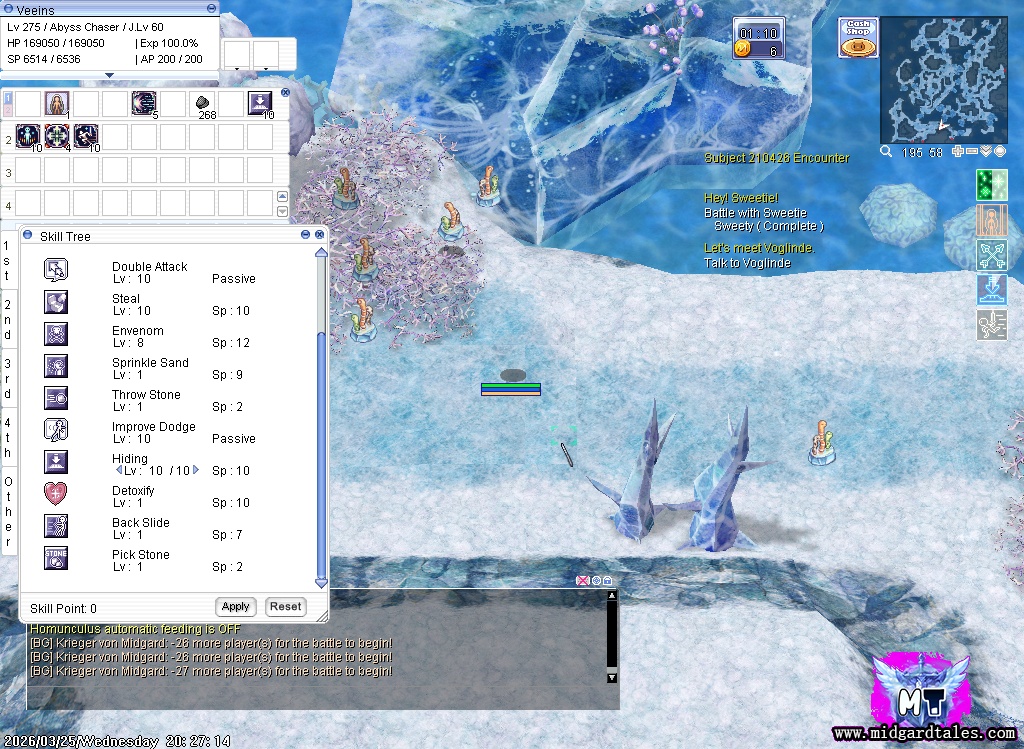Apply the skill point changes

click(235, 607)
